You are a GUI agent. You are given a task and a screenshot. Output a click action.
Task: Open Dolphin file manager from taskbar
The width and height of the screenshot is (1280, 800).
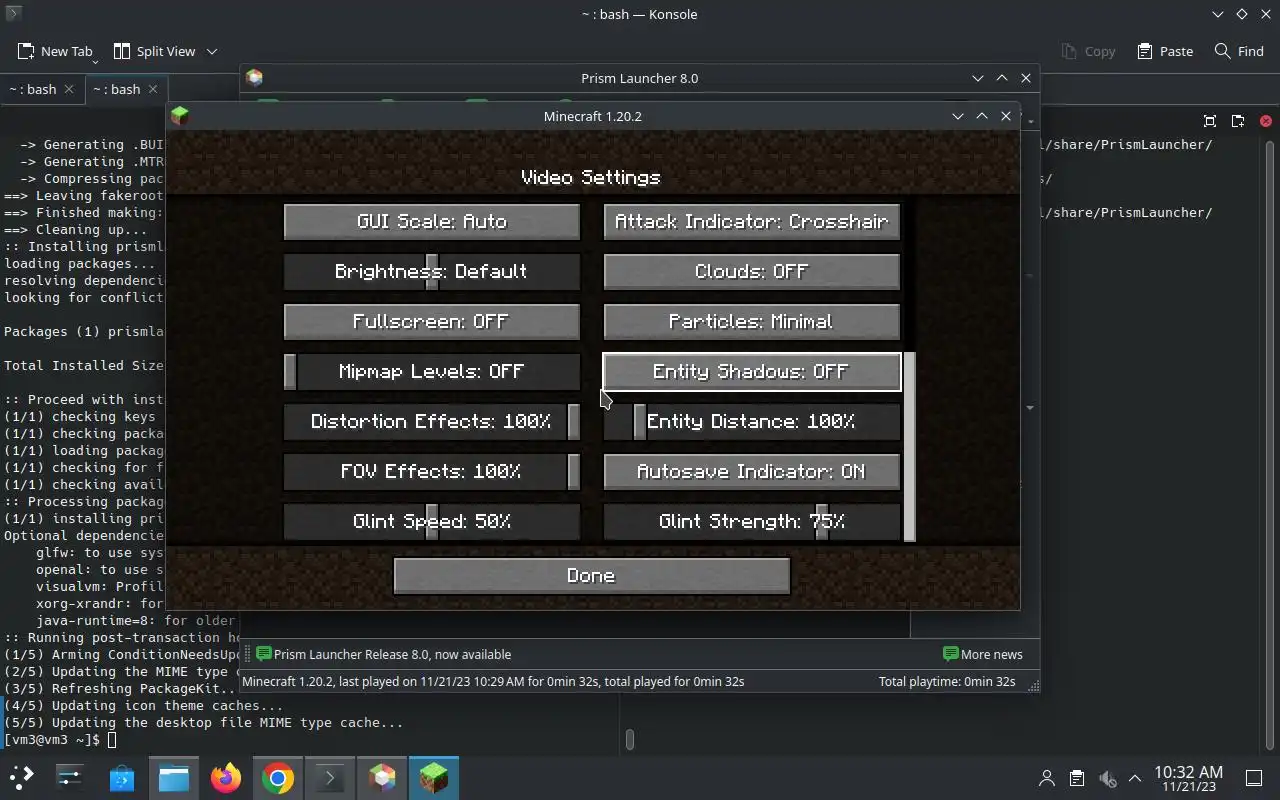coord(174,777)
